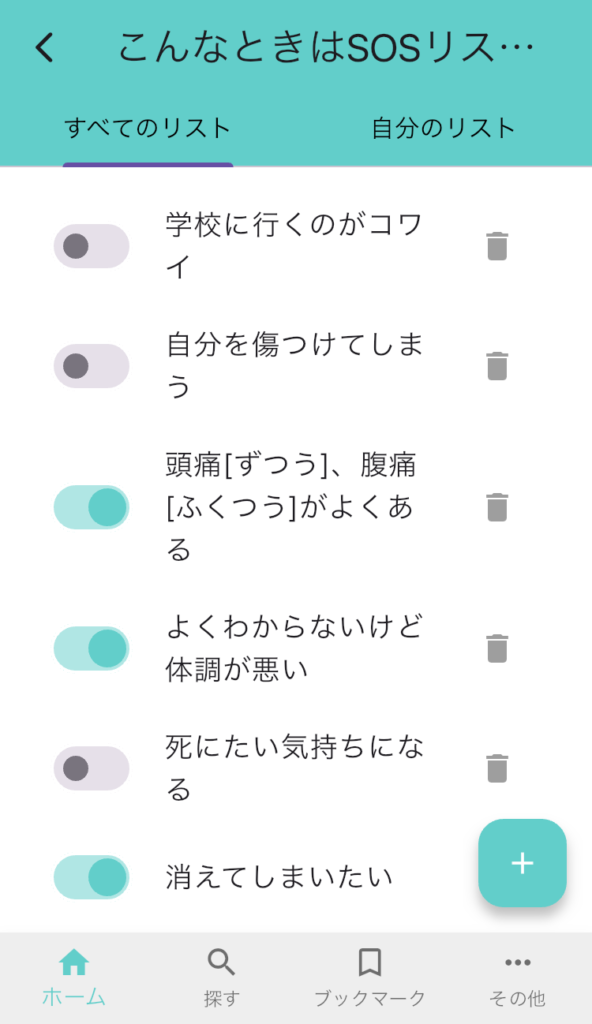Image resolution: width=592 pixels, height=1024 pixels.
Task: Disable the 頭痛、腹痛がよくある switch
Action: tap(91, 507)
